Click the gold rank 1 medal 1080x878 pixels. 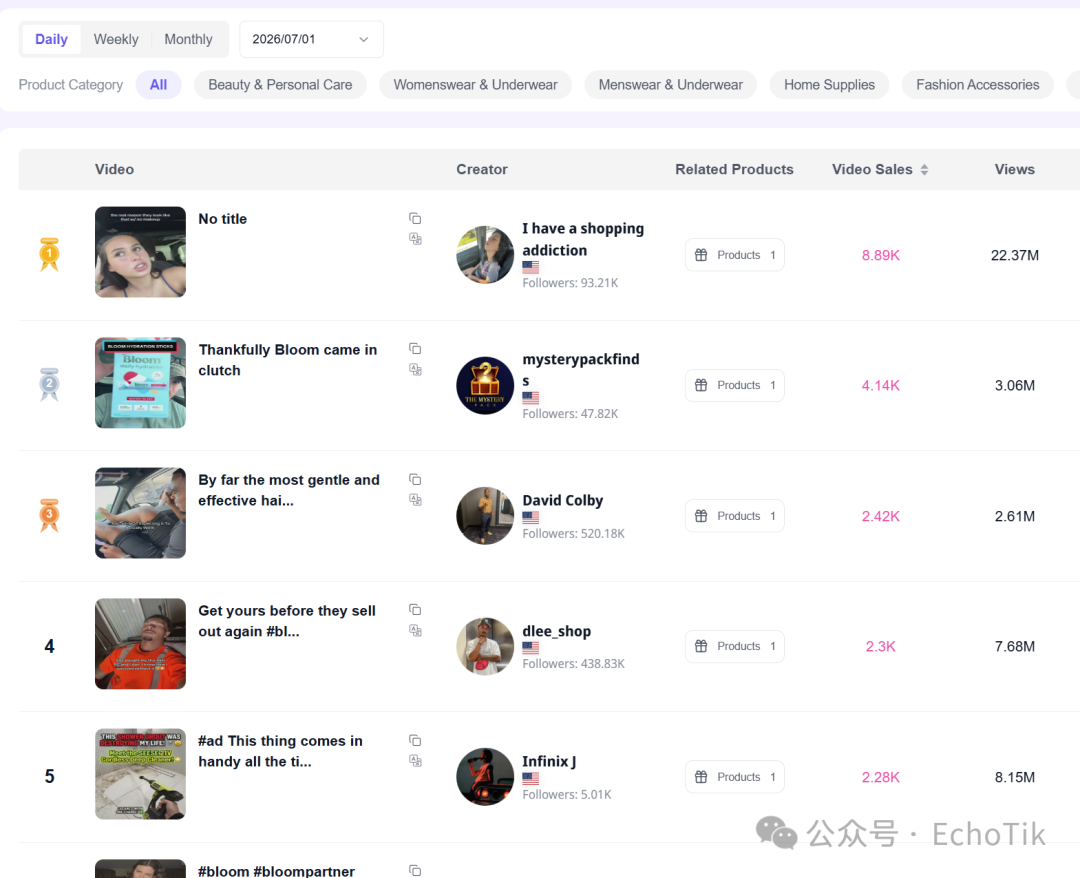tap(49, 254)
